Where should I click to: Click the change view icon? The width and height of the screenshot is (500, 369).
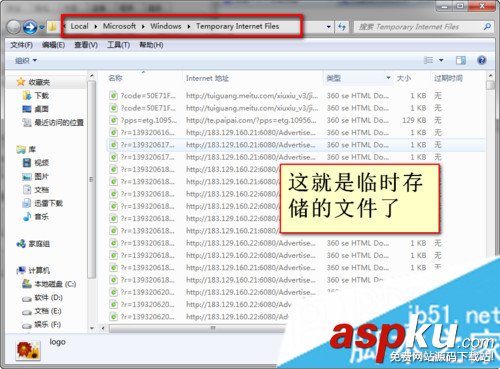click(428, 60)
